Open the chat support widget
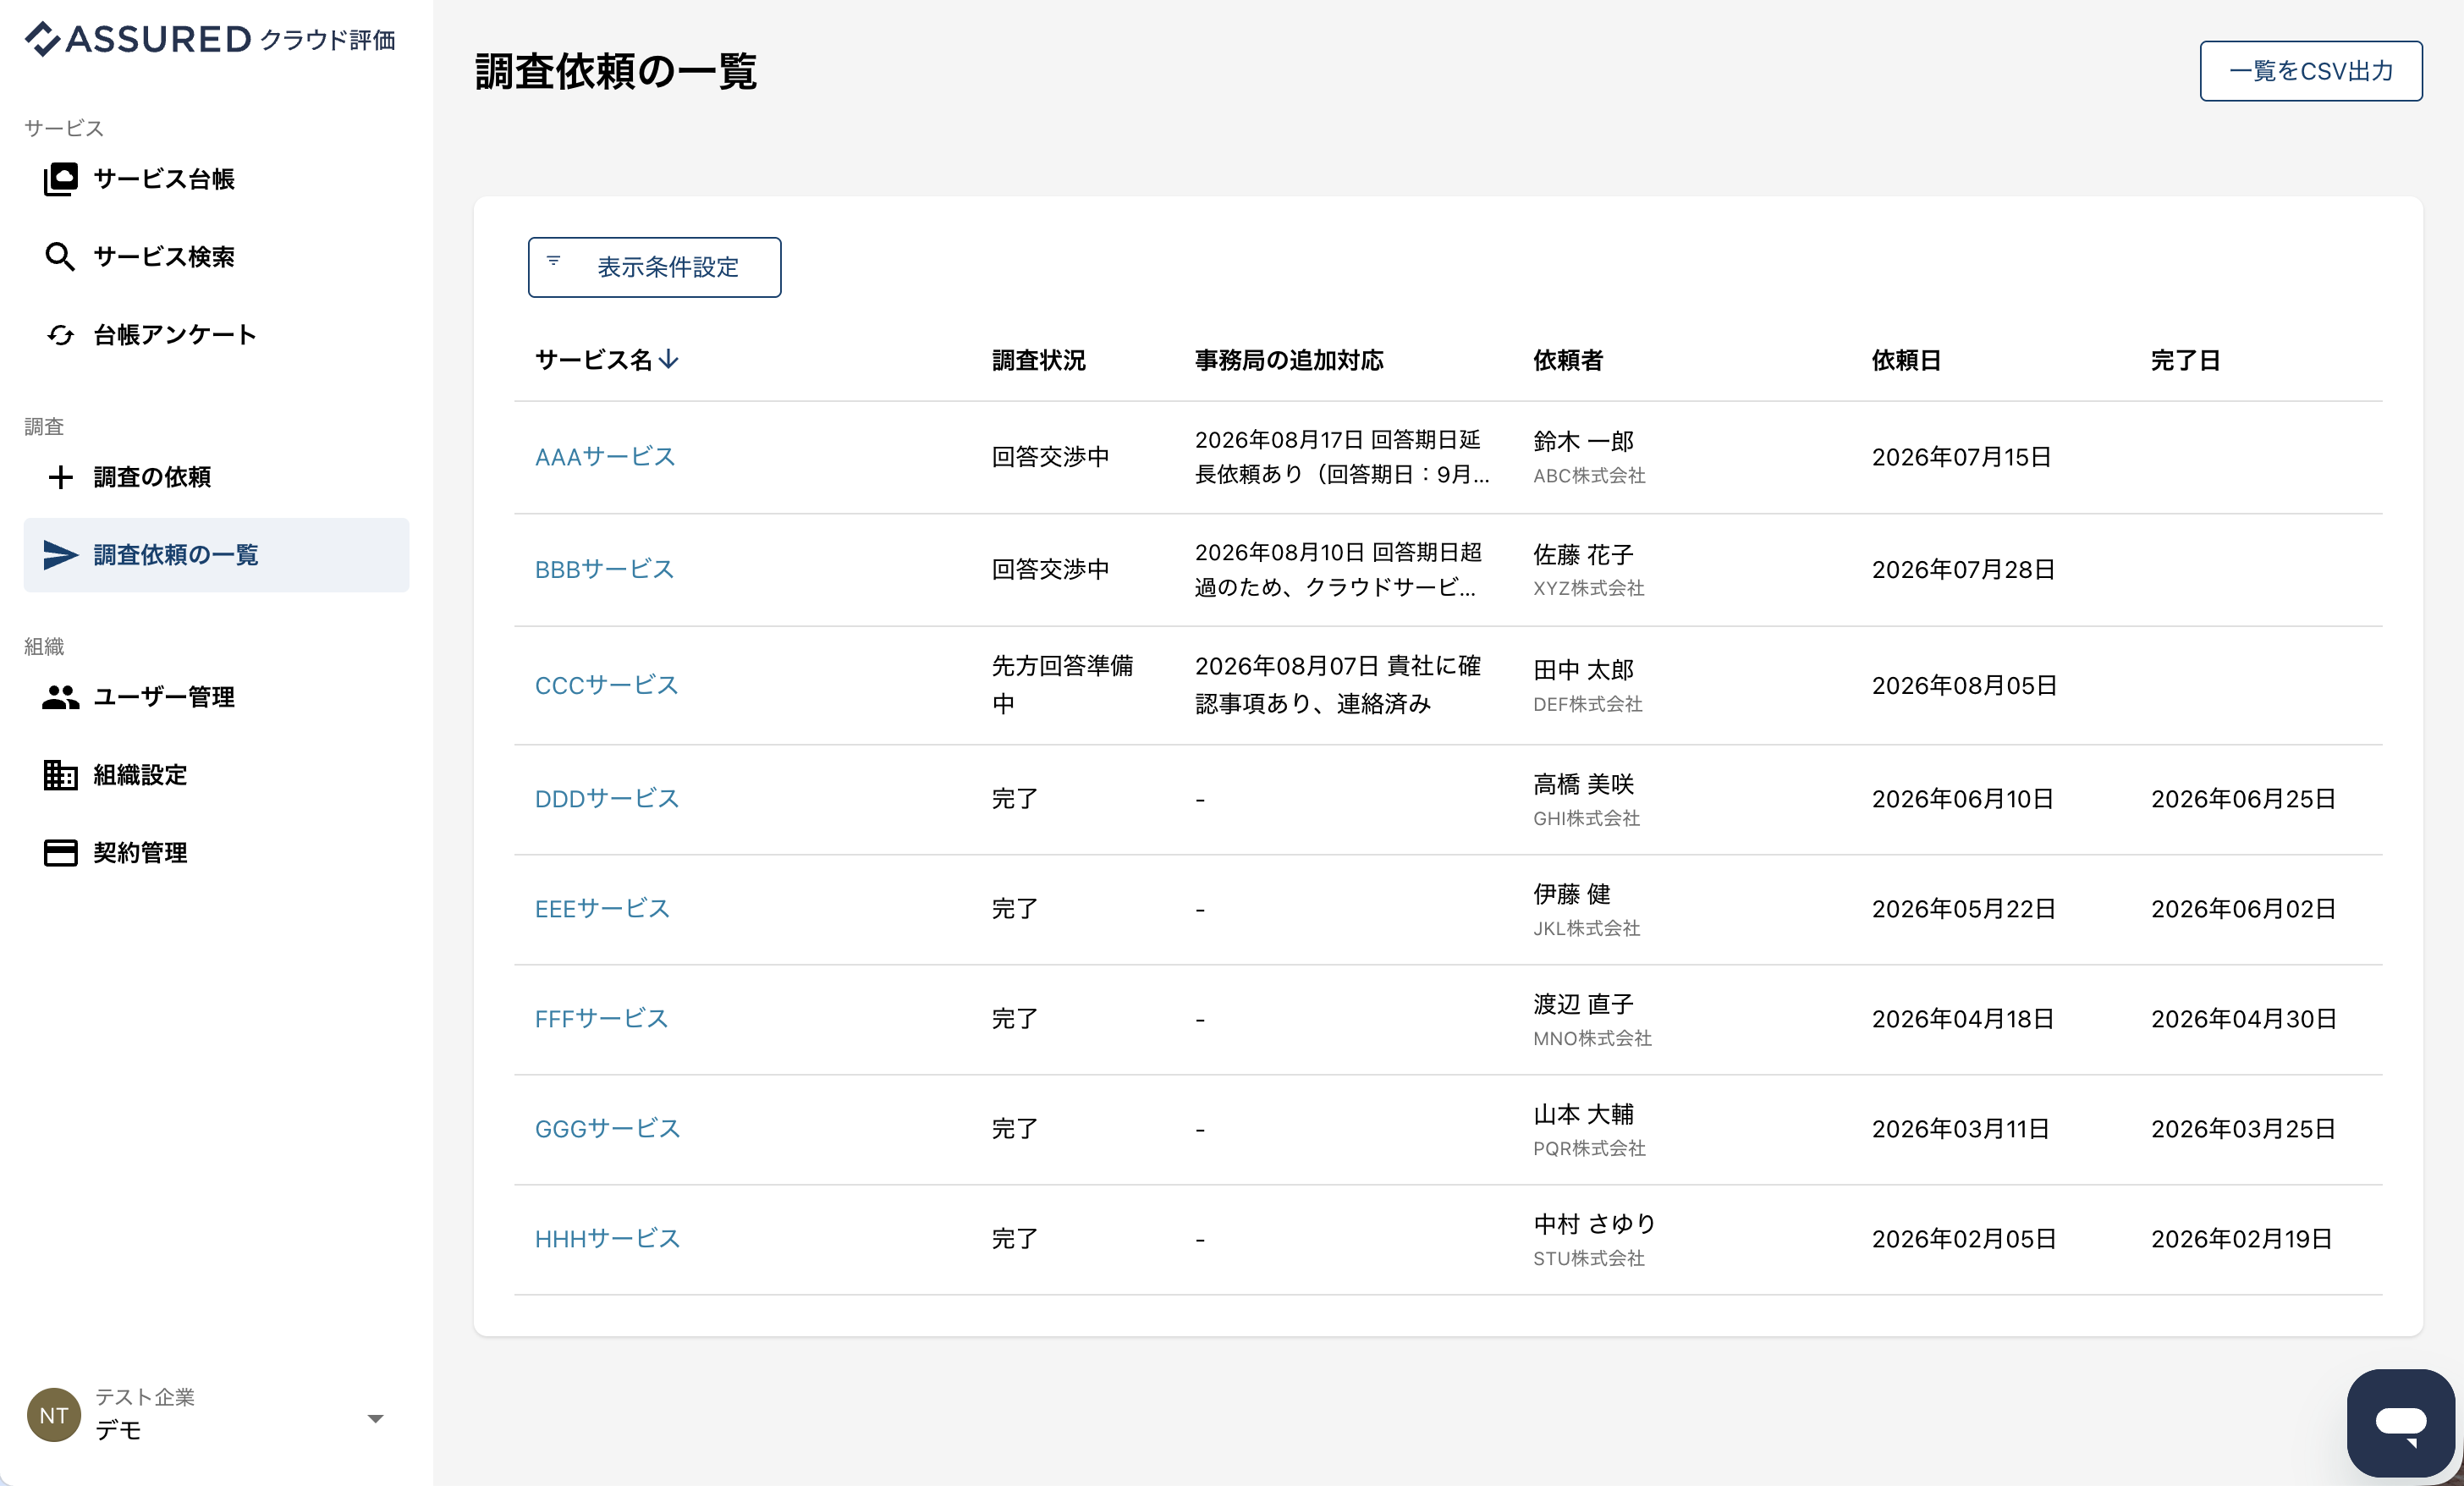2464x1486 pixels. coord(2400,1422)
